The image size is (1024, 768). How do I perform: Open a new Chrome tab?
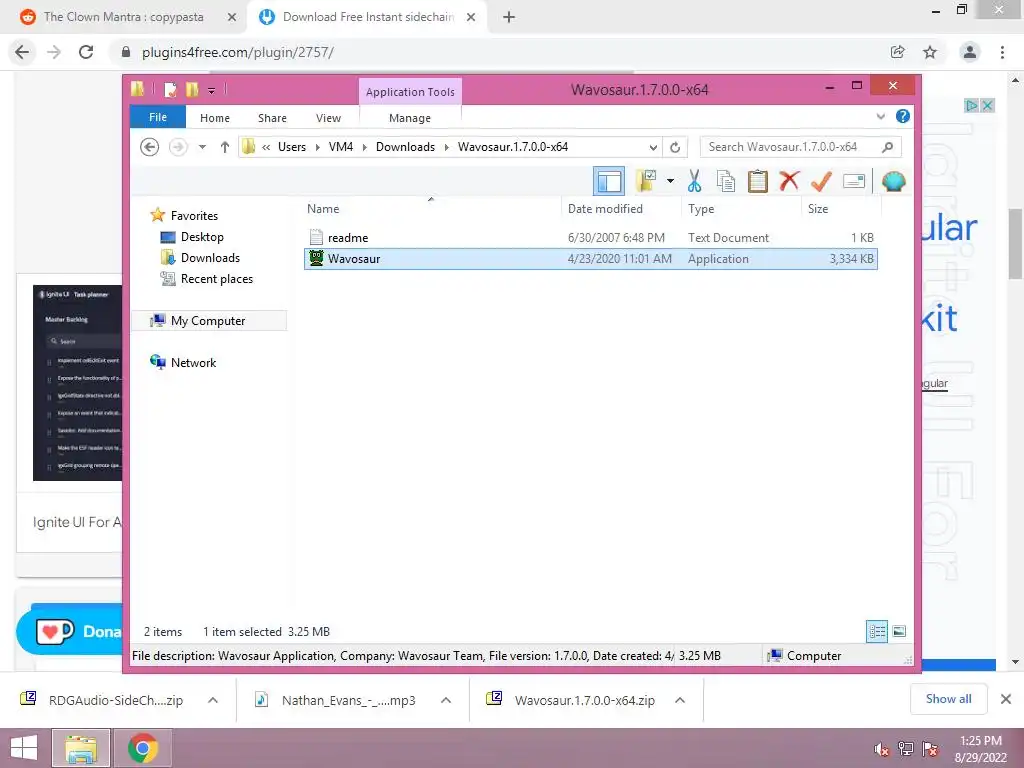click(509, 17)
